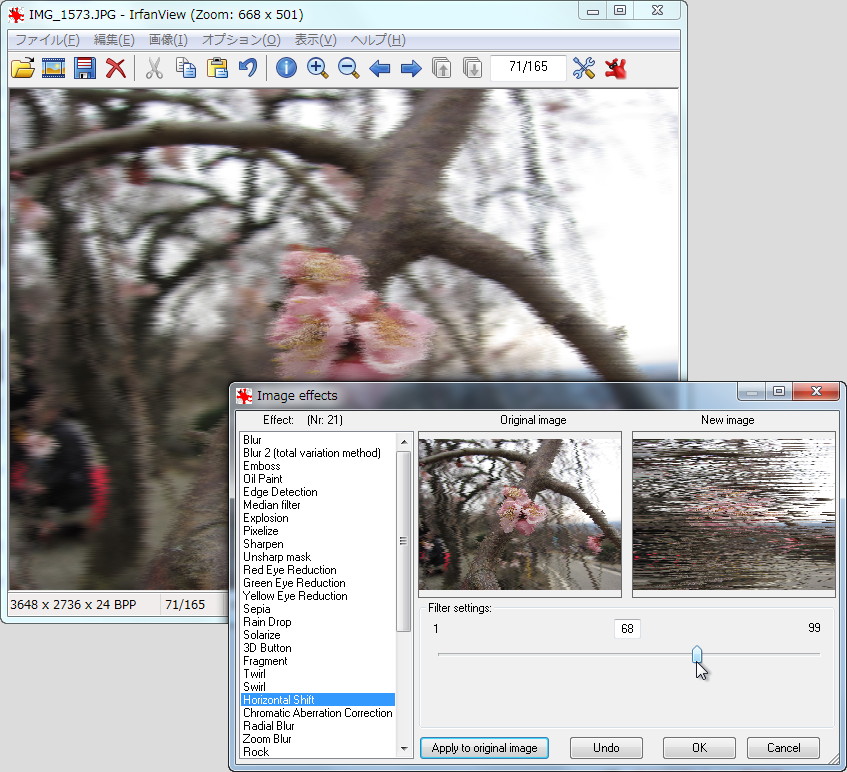Viewport: 847px width, 772px height.
Task: Select the 3D Button effect
Action: (267, 648)
